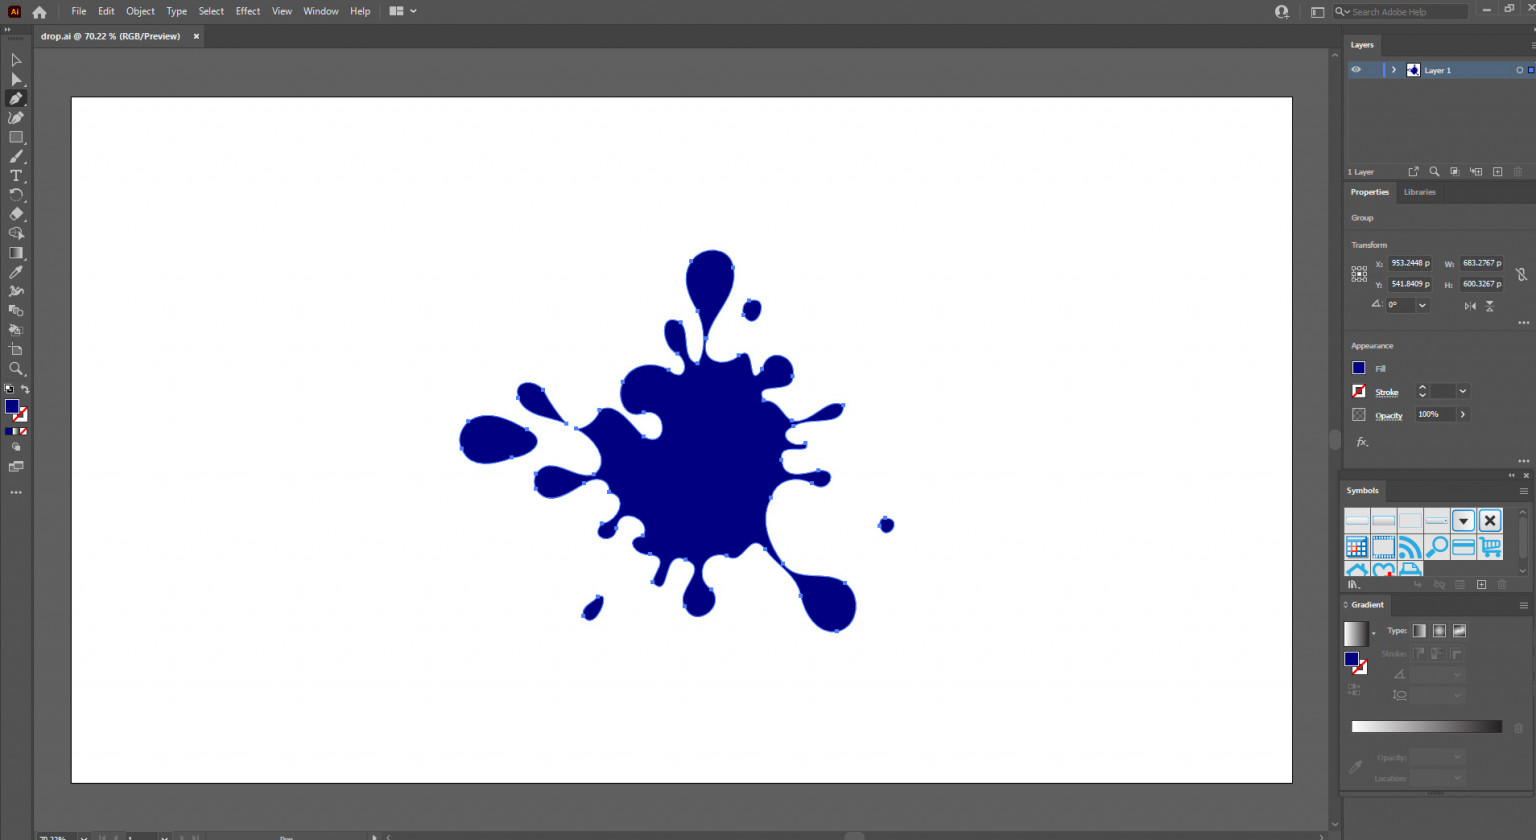Click the blue Fill color swatch

pyautogui.click(x=1358, y=368)
